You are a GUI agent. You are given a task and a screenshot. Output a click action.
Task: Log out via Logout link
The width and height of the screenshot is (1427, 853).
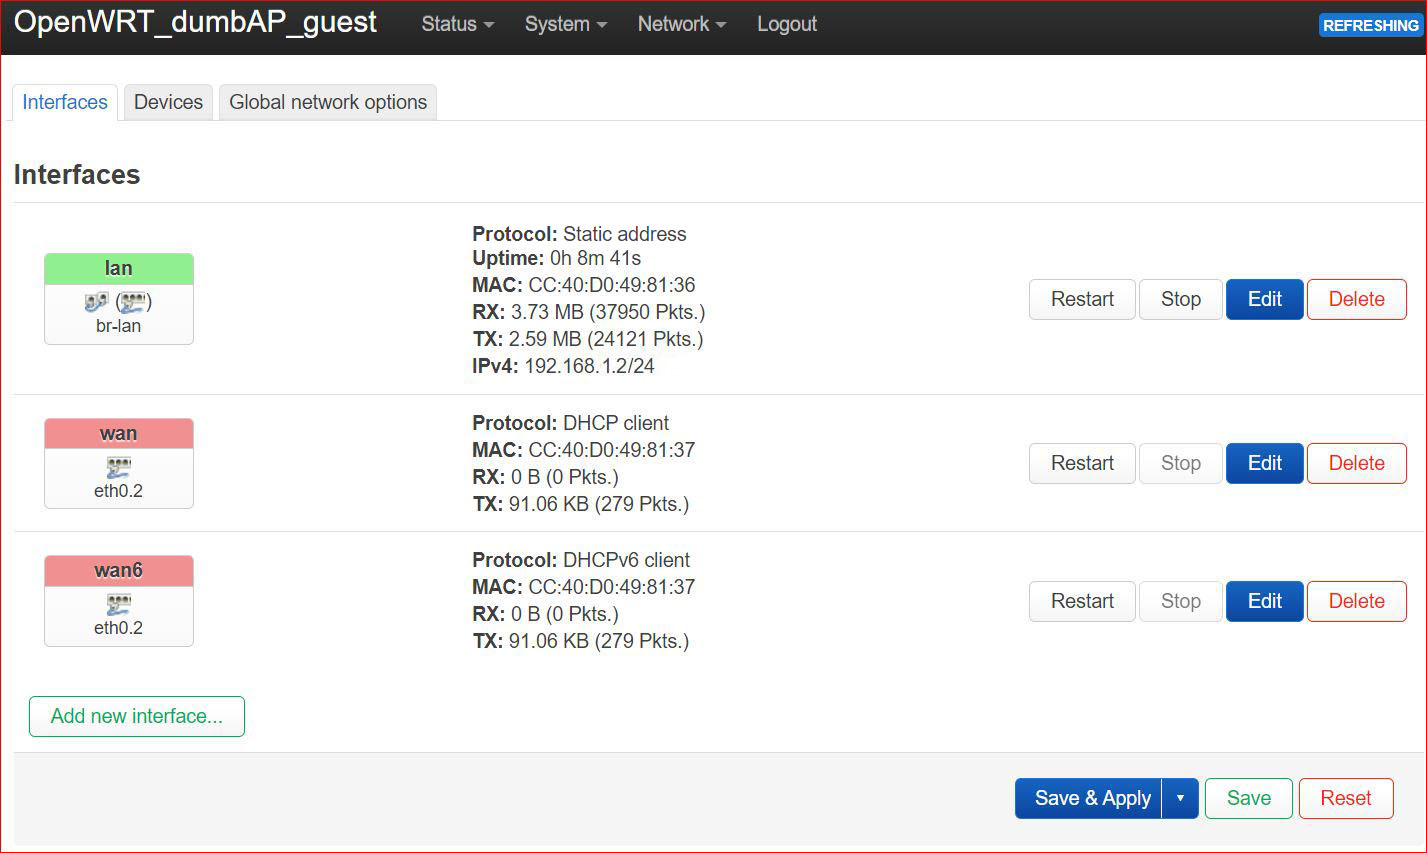786,24
